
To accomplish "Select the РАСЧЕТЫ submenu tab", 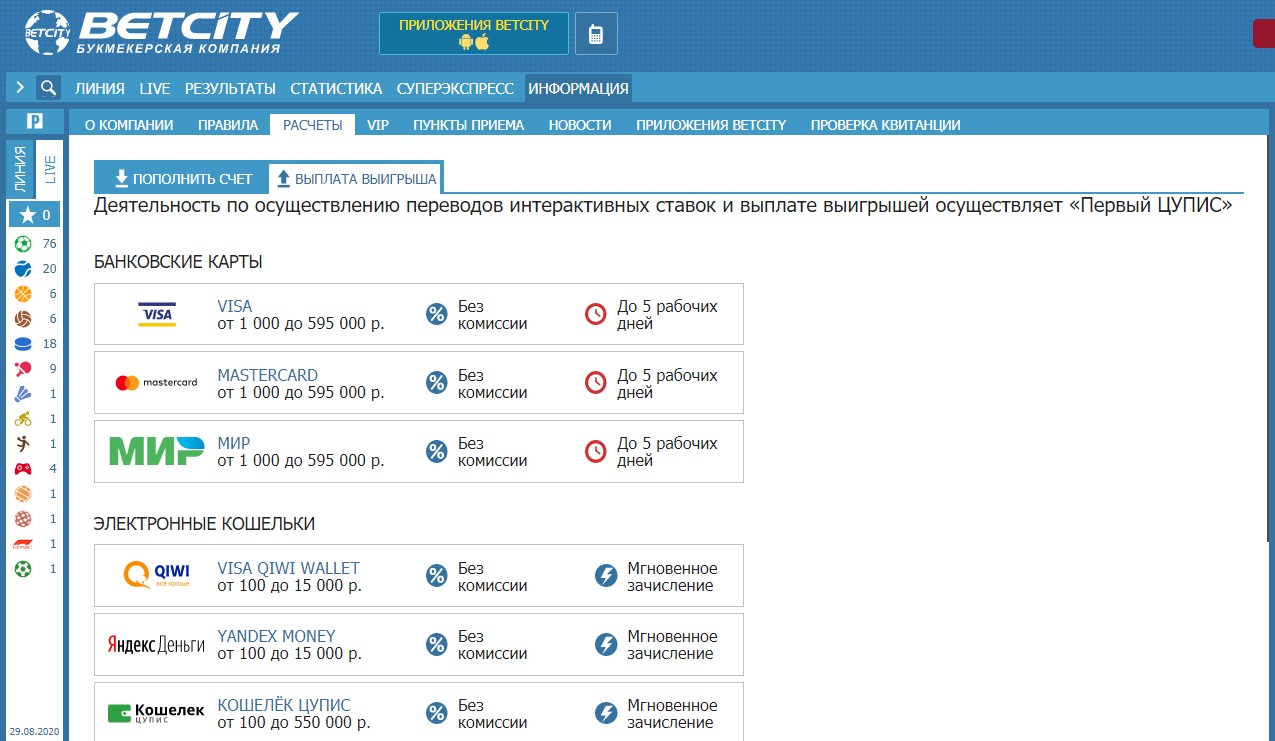I will pyautogui.click(x=312, y=125).
